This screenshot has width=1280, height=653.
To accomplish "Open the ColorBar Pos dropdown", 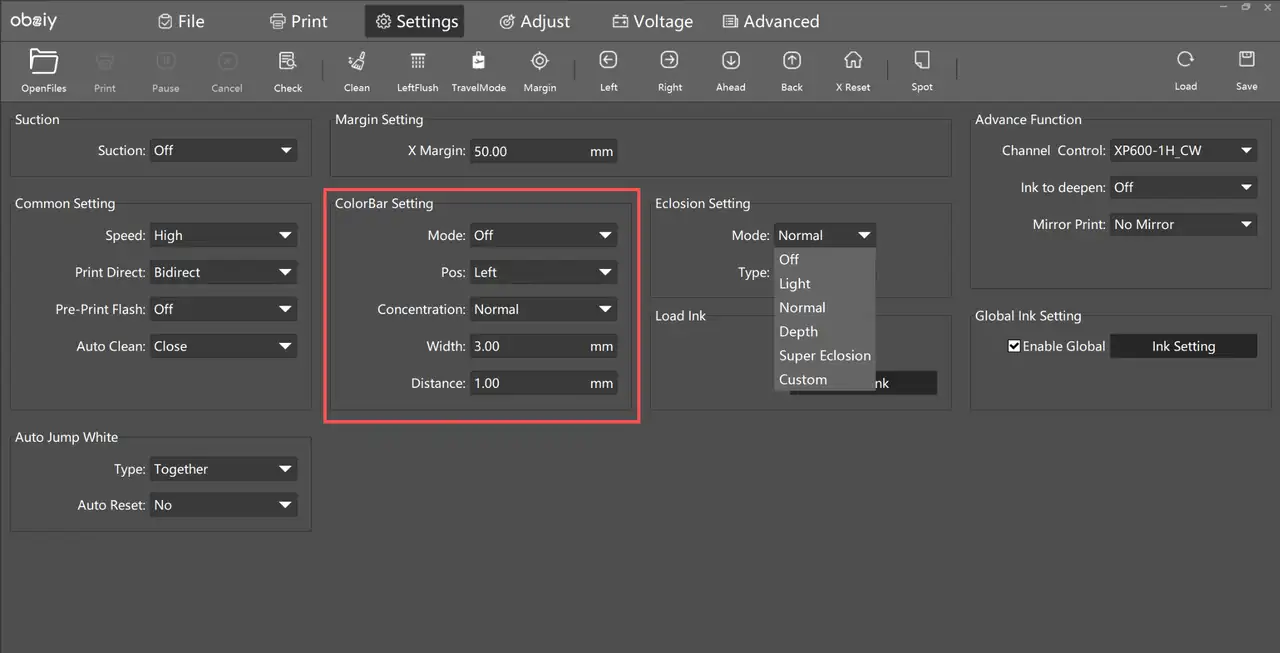I will coord(543,272).
